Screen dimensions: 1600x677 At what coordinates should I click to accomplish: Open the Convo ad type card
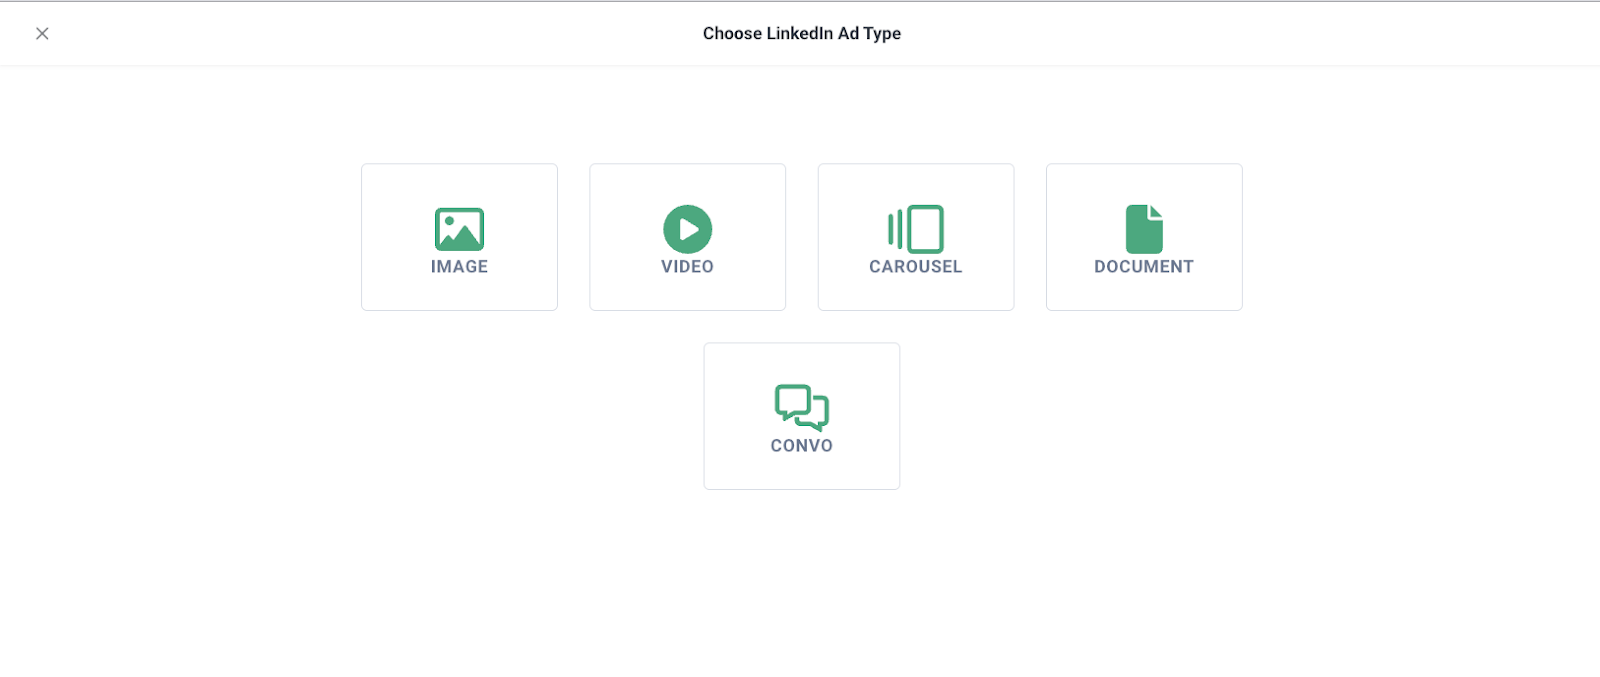(x=802, y=416)
